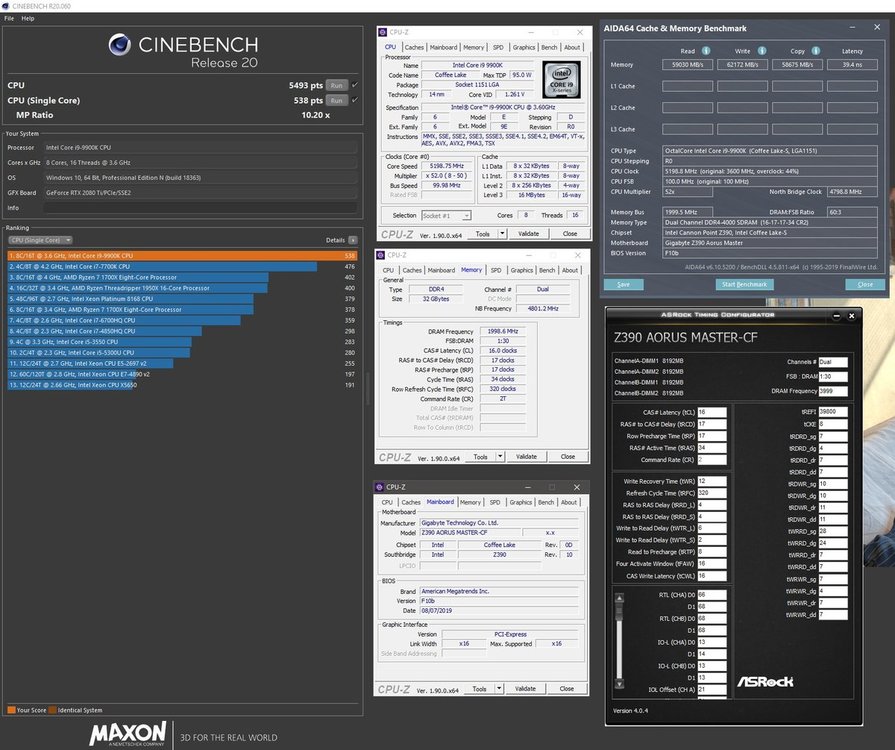The height and width of the screenshot is (750, 895).
Task: Open Tools dropdown arrow in CPU-Z Memory window
Action: click(x=500, y=457)
